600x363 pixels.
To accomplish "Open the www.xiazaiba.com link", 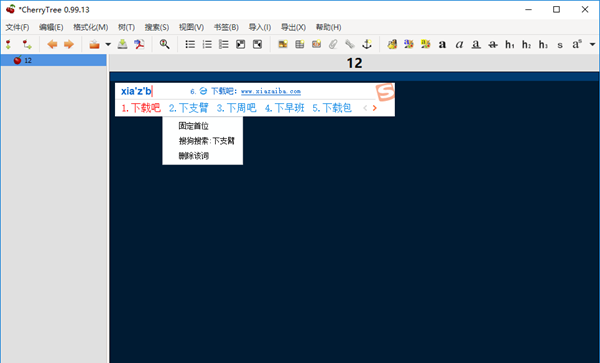I will 271,91.
